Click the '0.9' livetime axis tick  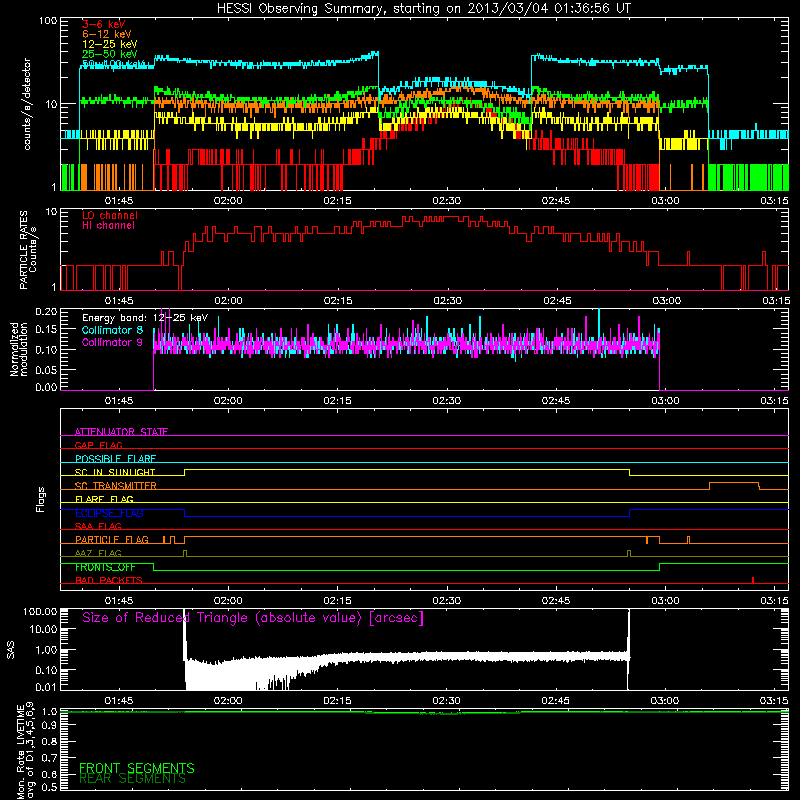tap(49, 726)
